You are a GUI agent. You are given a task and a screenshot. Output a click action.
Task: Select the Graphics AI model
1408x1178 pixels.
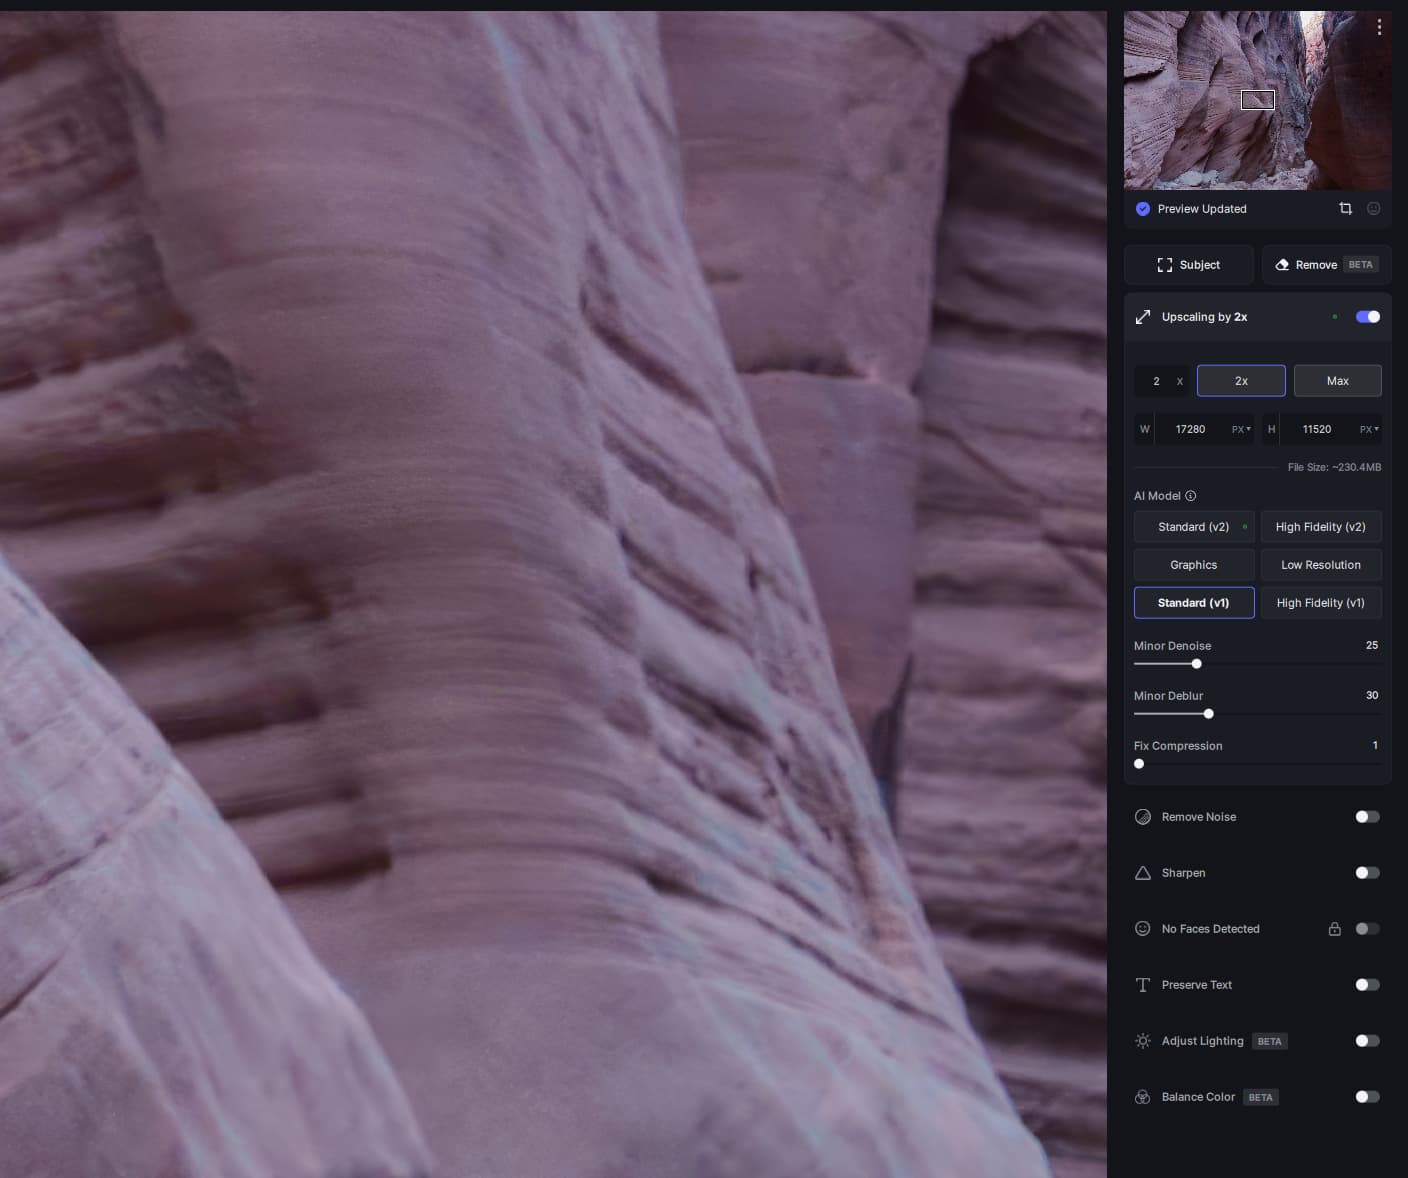[x=1194, y=565]
